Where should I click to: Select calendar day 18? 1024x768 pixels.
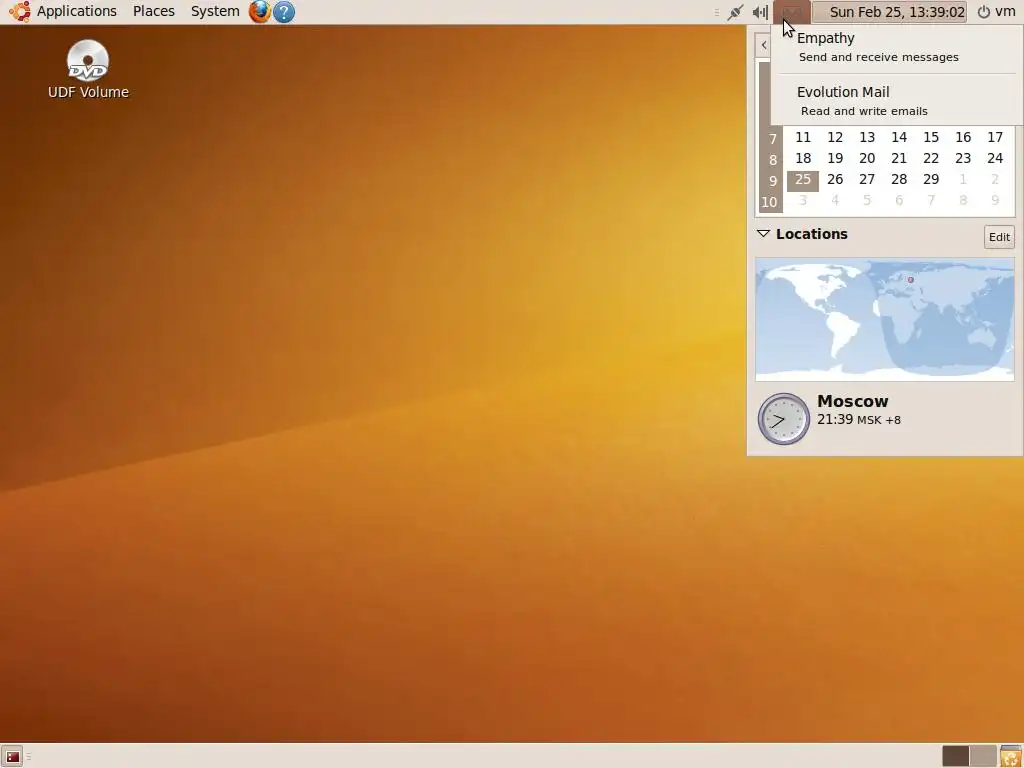coord(803,158)
